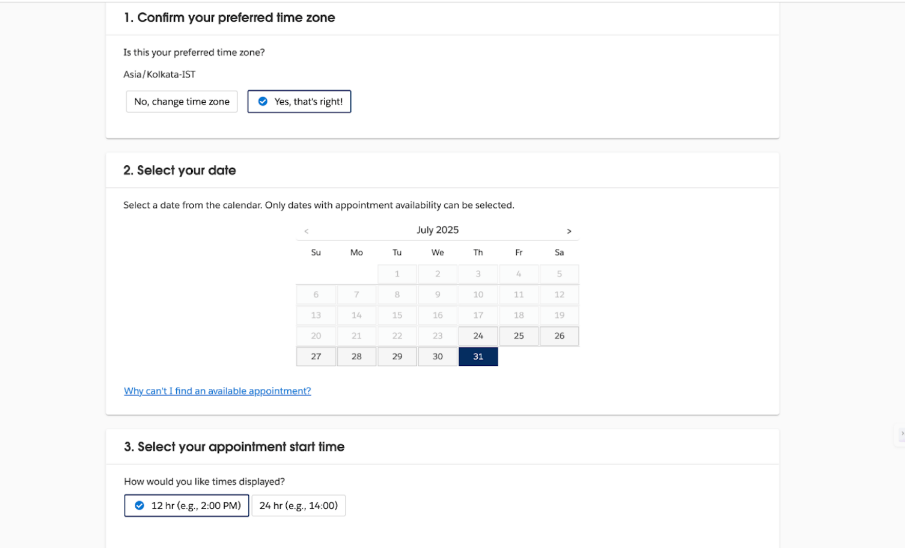Click the disabled July 23 date cell
Screen dimensions: 905x554
[437, 336]
